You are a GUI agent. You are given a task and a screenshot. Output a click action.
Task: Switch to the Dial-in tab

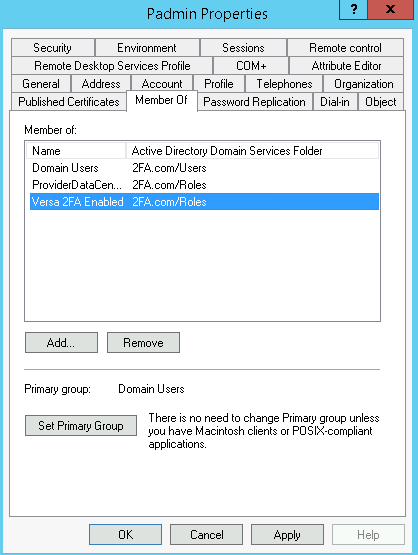click(335, 102)
